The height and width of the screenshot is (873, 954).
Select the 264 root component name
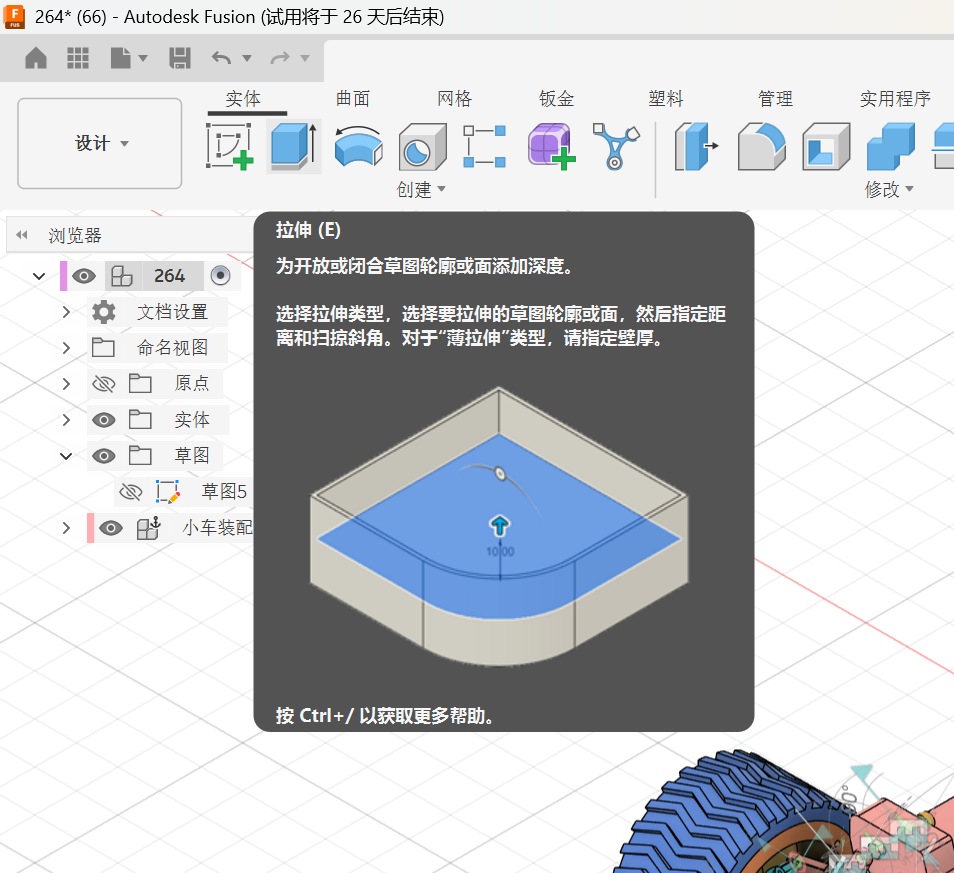pyautogui.click(x=169, y=276)
